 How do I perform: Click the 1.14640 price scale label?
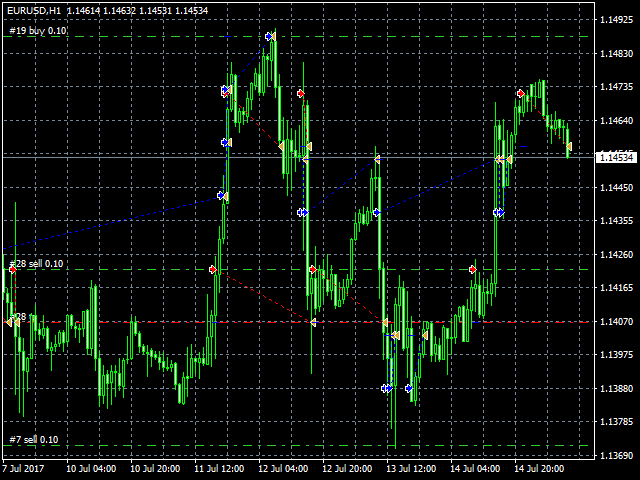pyautogui.click(x=616, y=120)
